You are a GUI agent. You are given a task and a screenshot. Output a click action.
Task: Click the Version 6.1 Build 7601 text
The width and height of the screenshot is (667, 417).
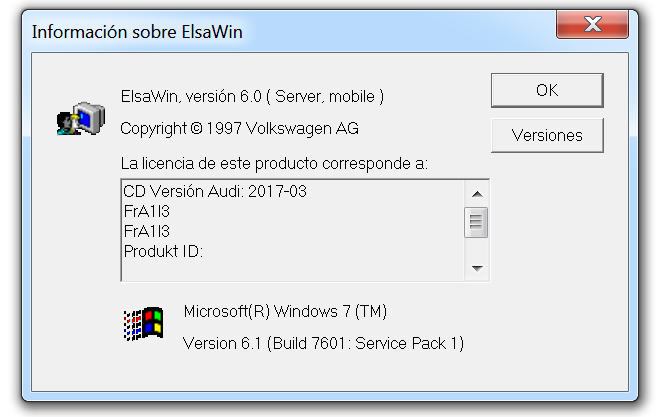pos(323,343)
